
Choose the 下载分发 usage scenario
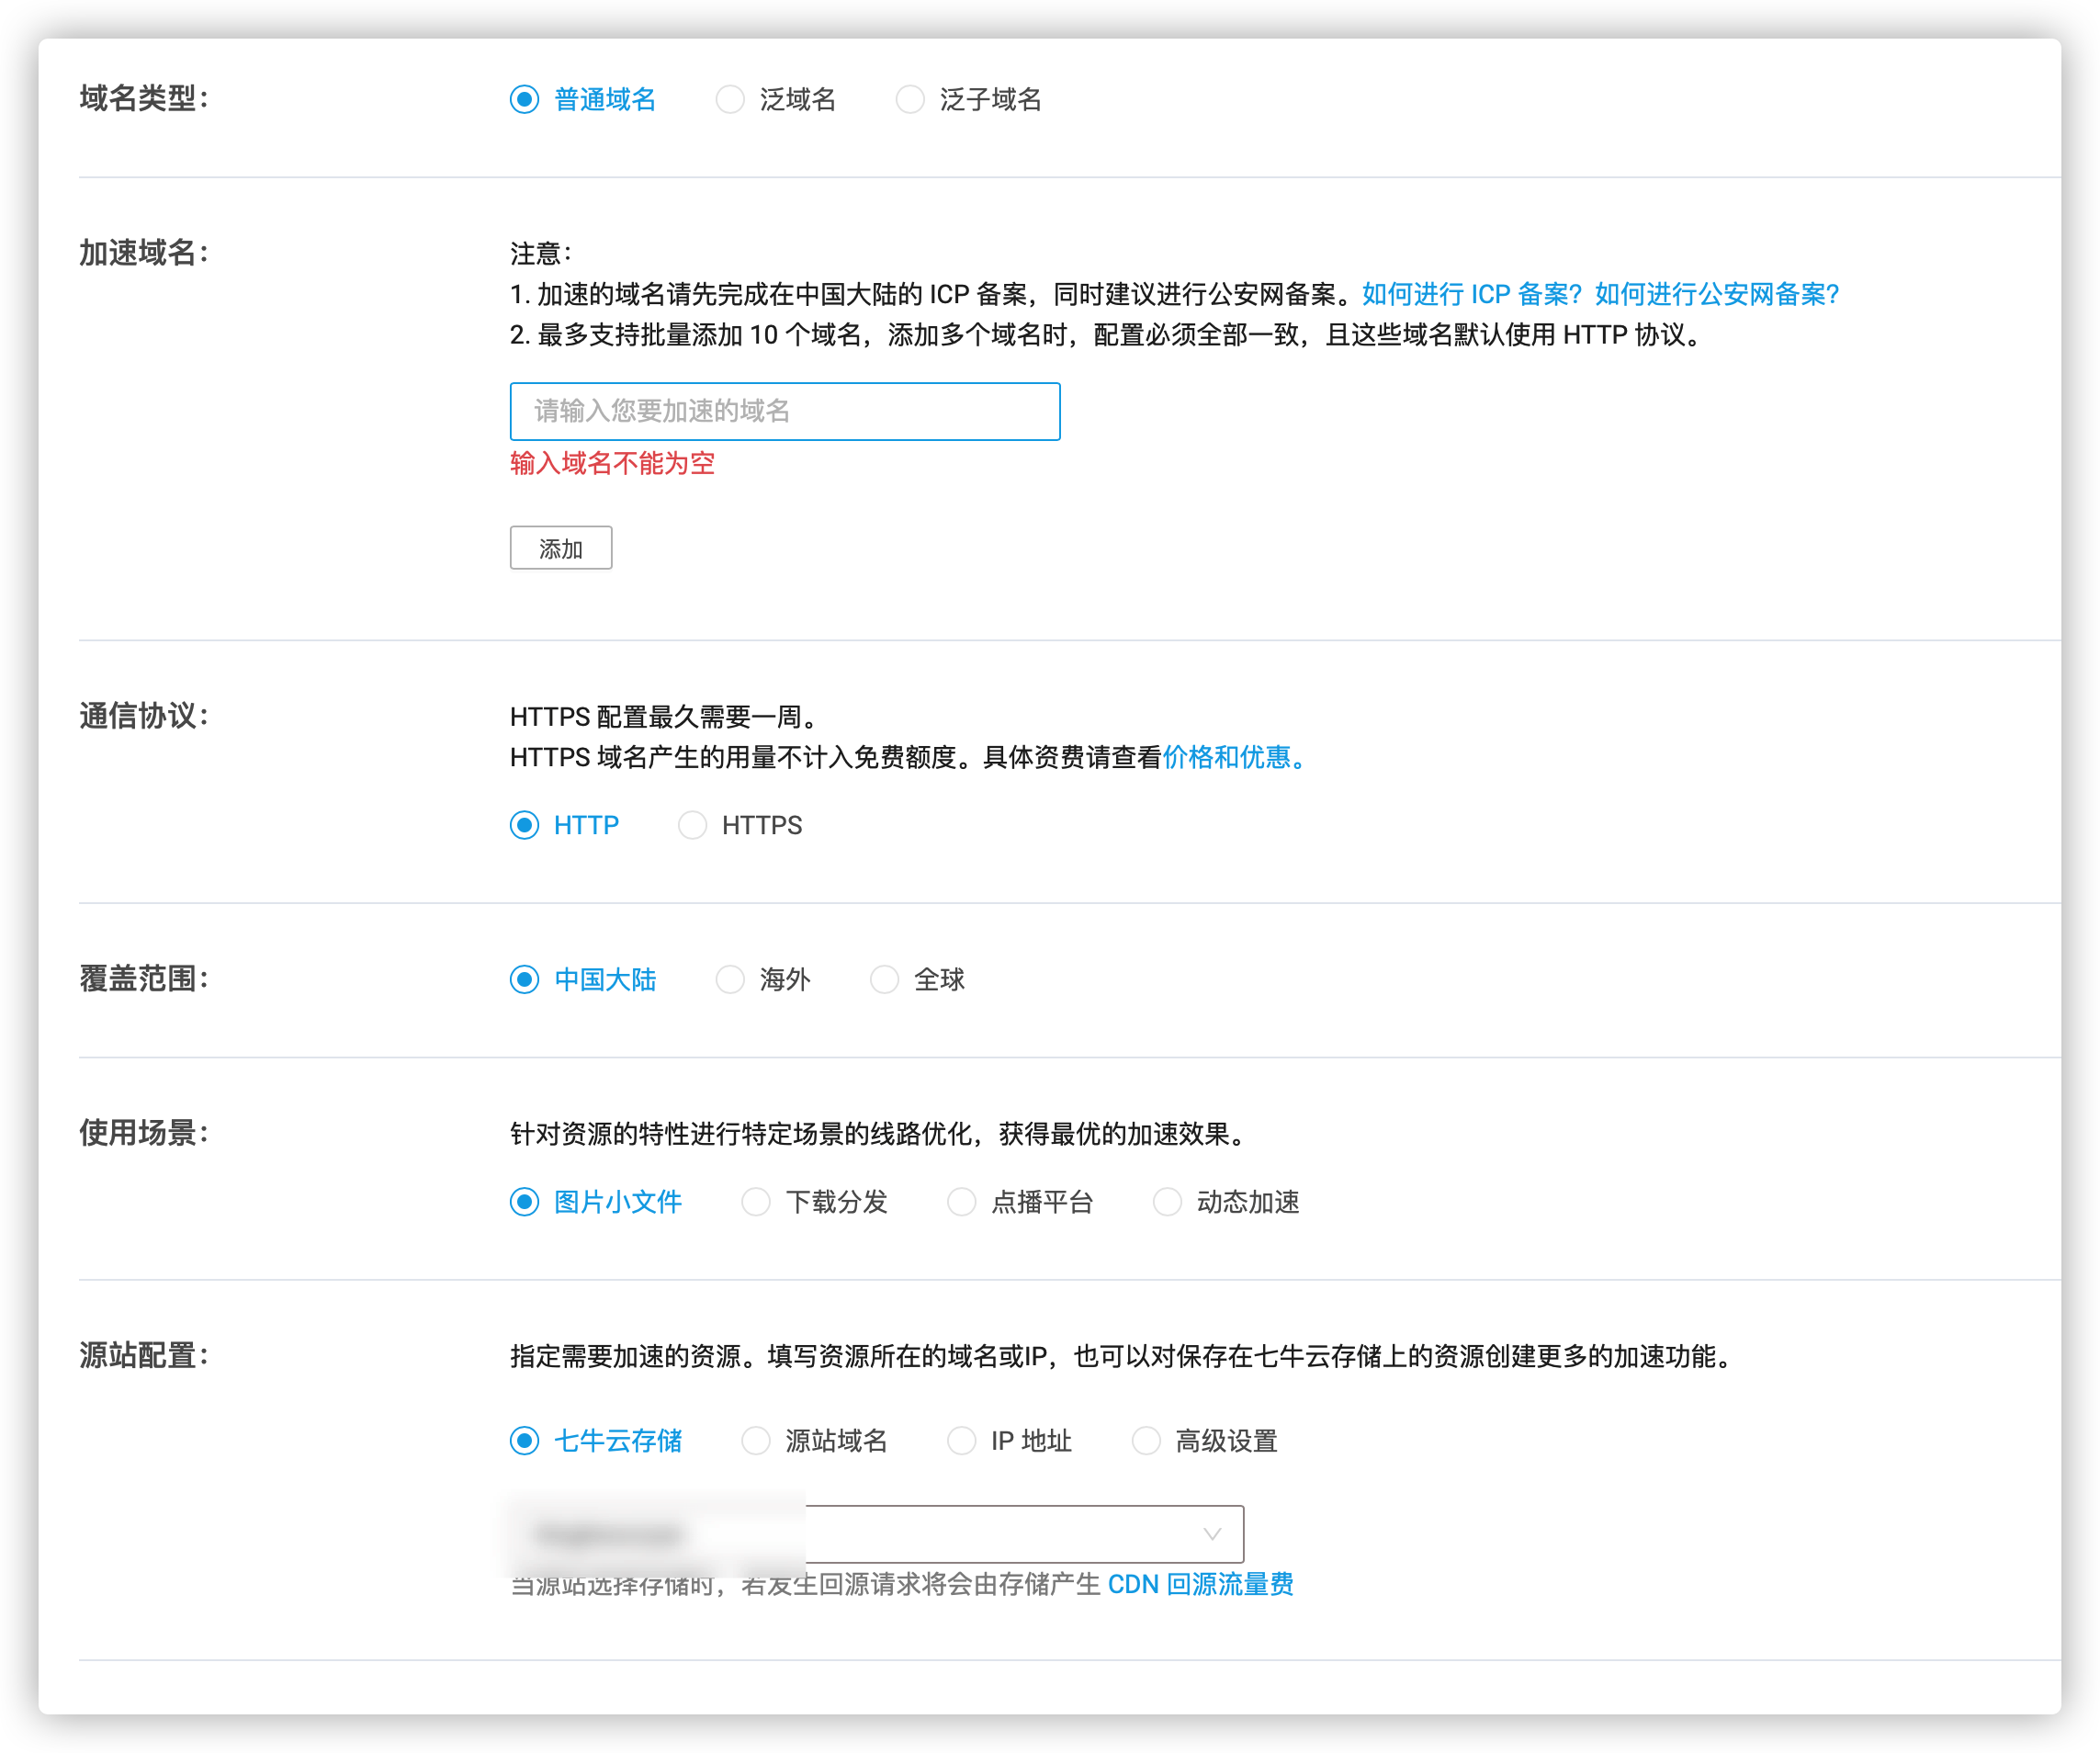click(756, 1202)
